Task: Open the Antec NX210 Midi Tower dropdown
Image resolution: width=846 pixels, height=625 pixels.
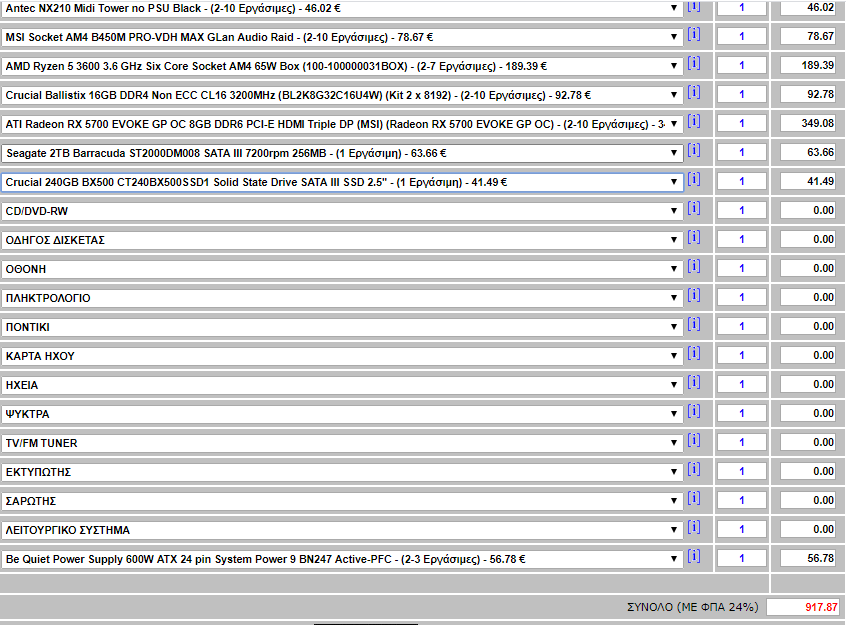Action: (x=342, y=8)
